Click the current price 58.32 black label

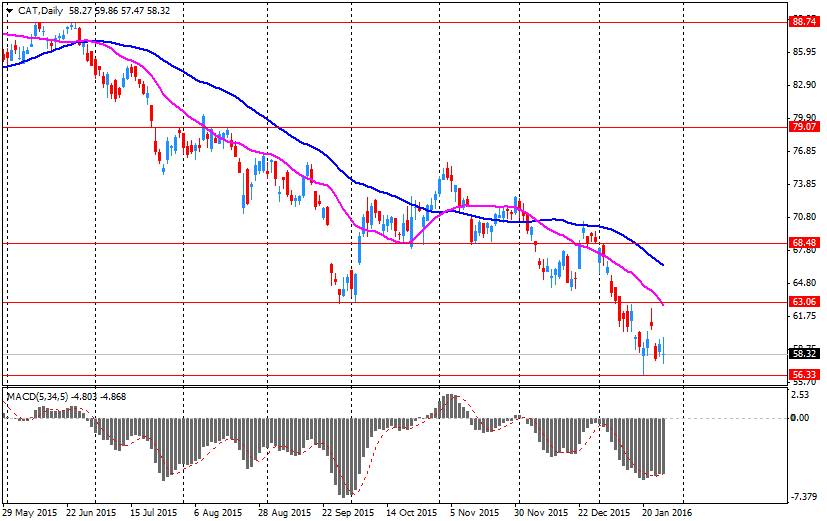click(804, 354)
